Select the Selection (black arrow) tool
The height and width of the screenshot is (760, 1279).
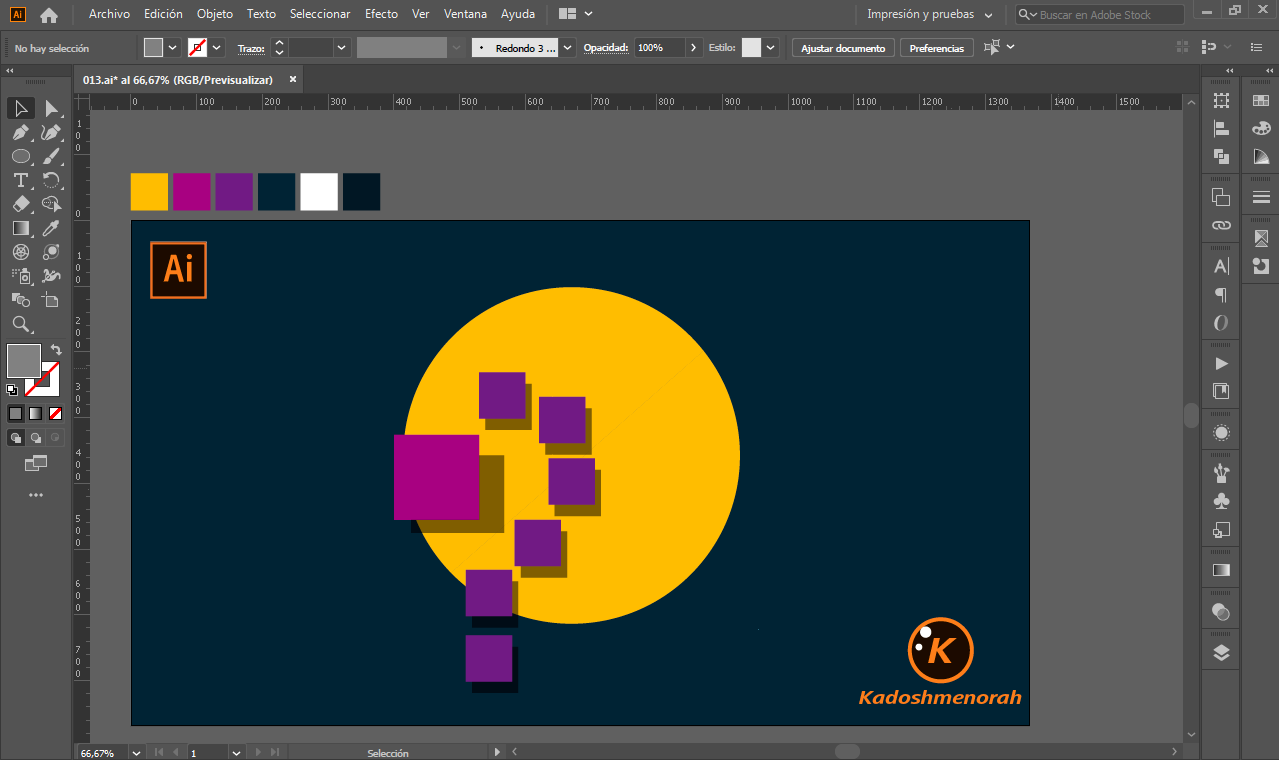[21, 108]
